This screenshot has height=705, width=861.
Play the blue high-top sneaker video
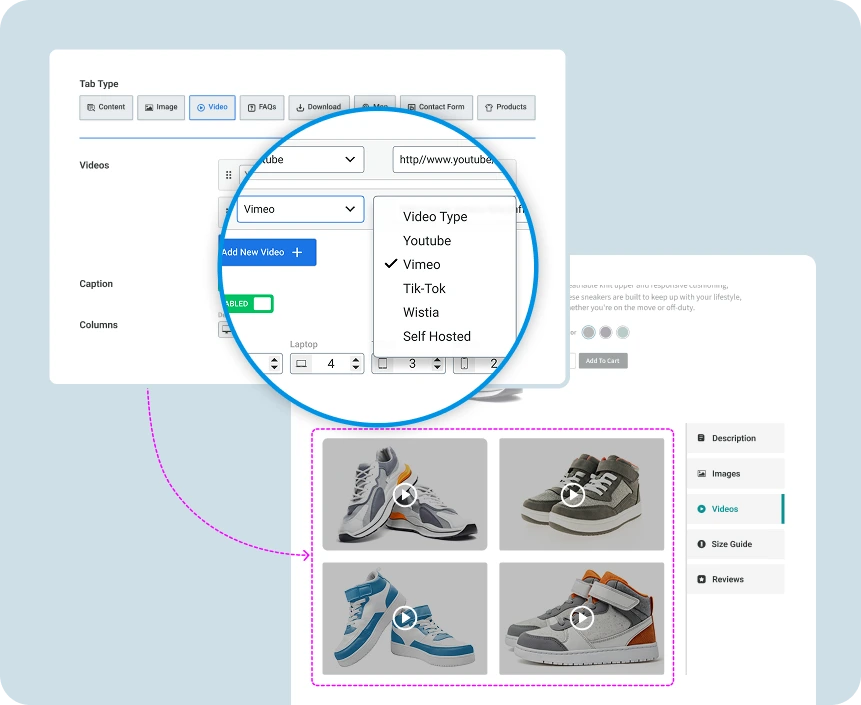click(x=404, y=618)
